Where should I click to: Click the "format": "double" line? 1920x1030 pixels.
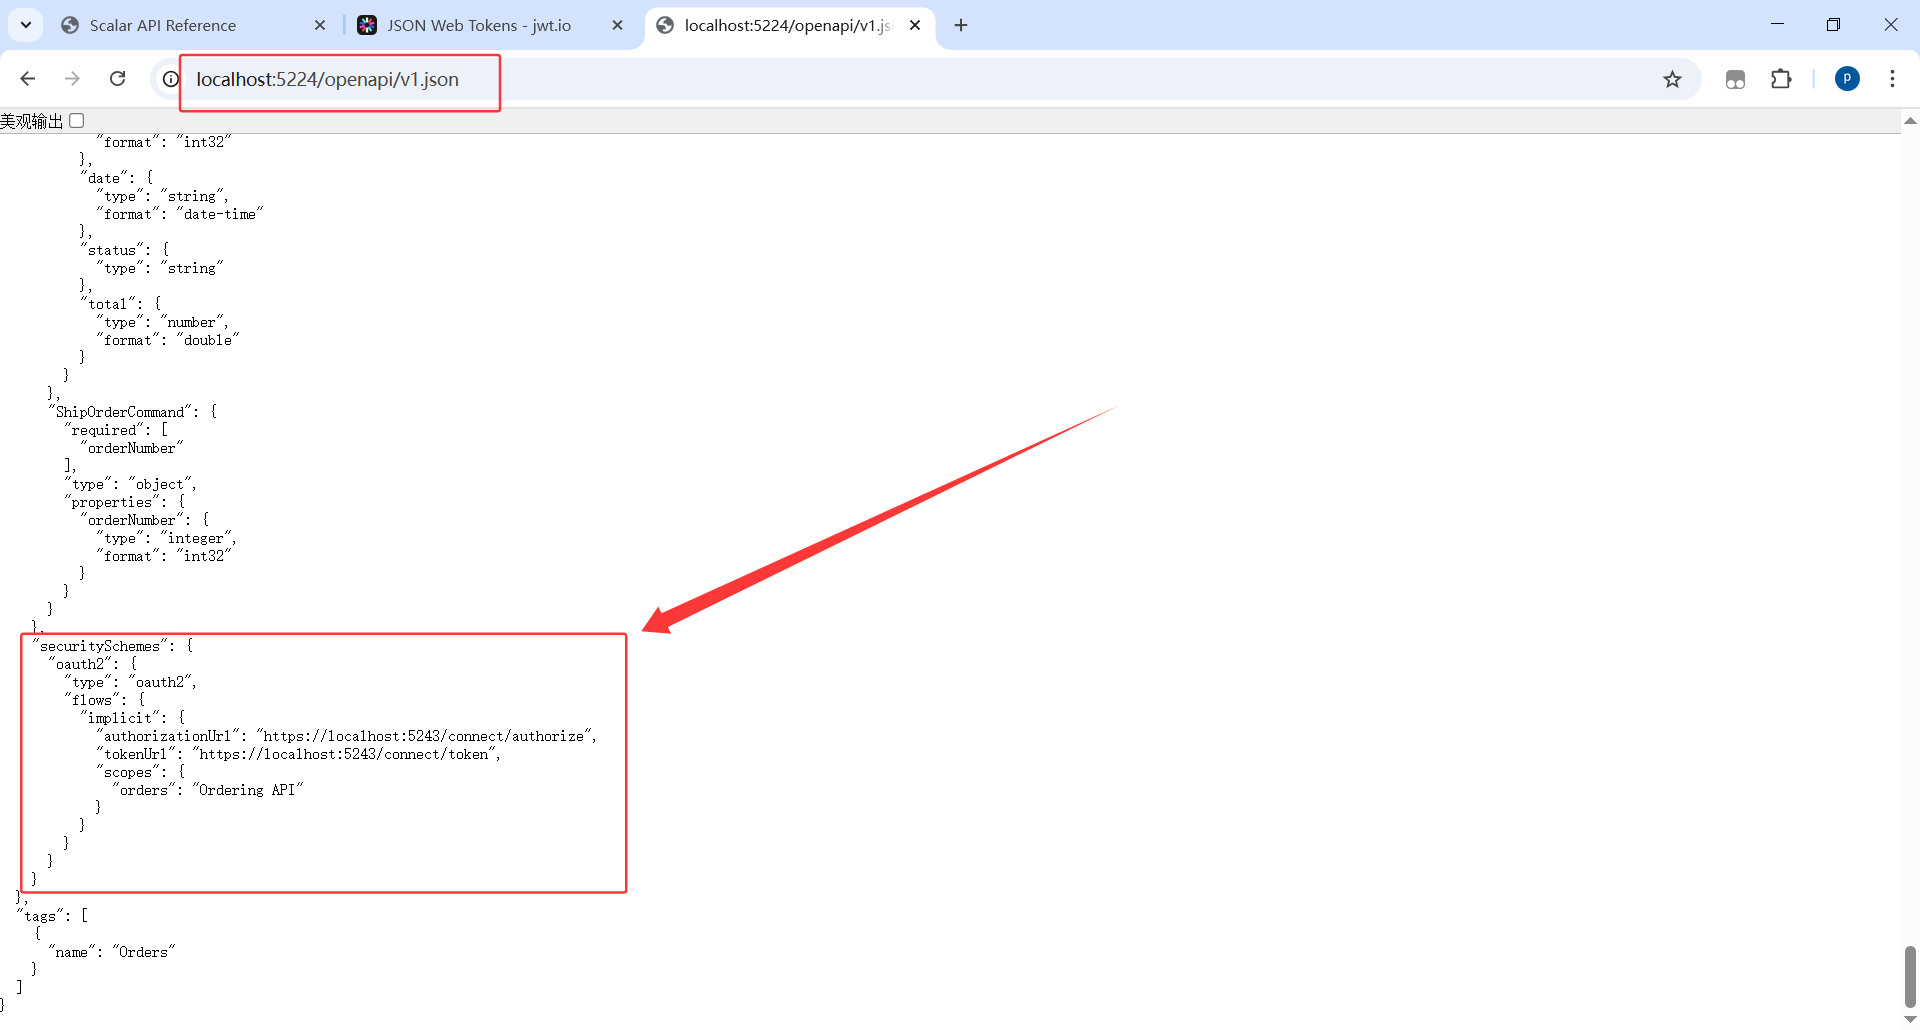168,340
